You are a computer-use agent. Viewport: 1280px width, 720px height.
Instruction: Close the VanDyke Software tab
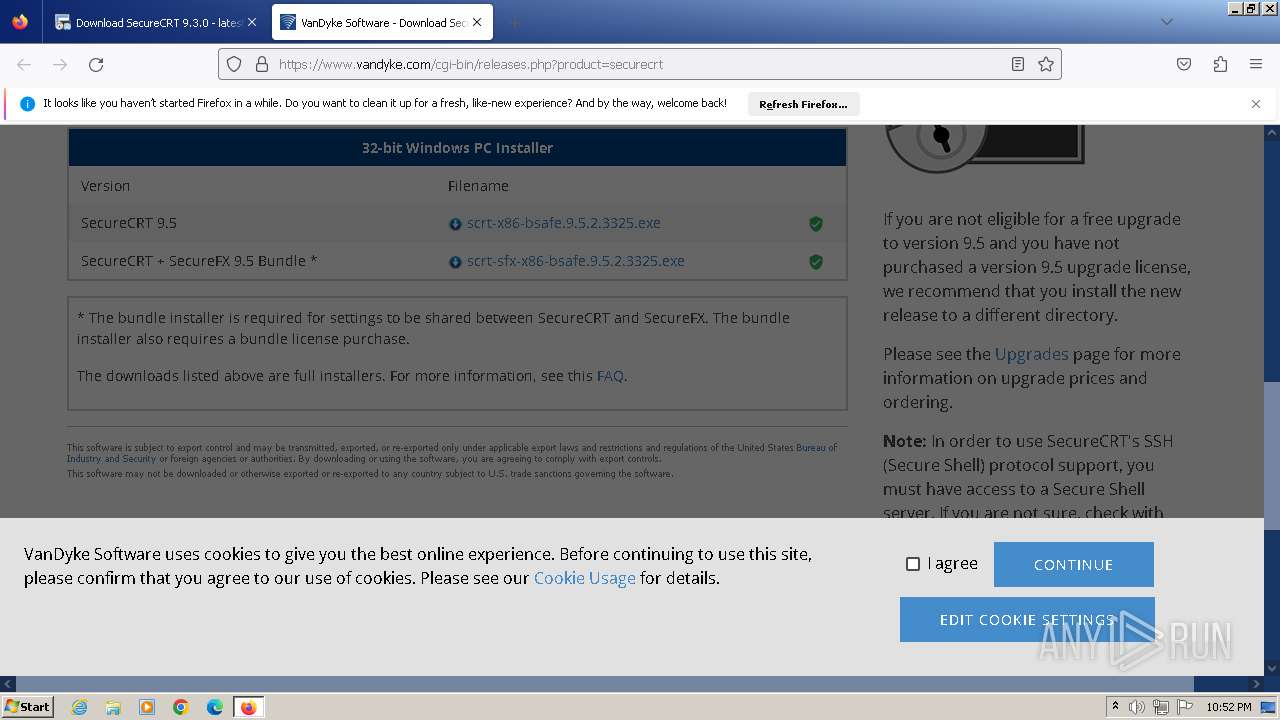point(477,22)
